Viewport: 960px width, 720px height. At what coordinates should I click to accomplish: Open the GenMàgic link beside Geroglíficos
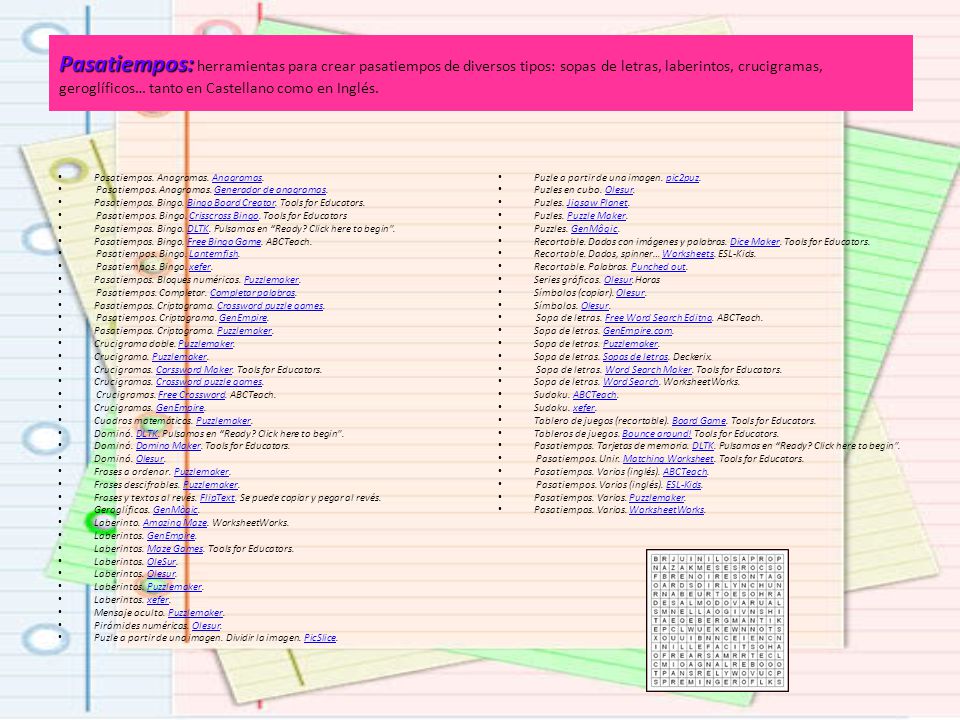[175, 509]
